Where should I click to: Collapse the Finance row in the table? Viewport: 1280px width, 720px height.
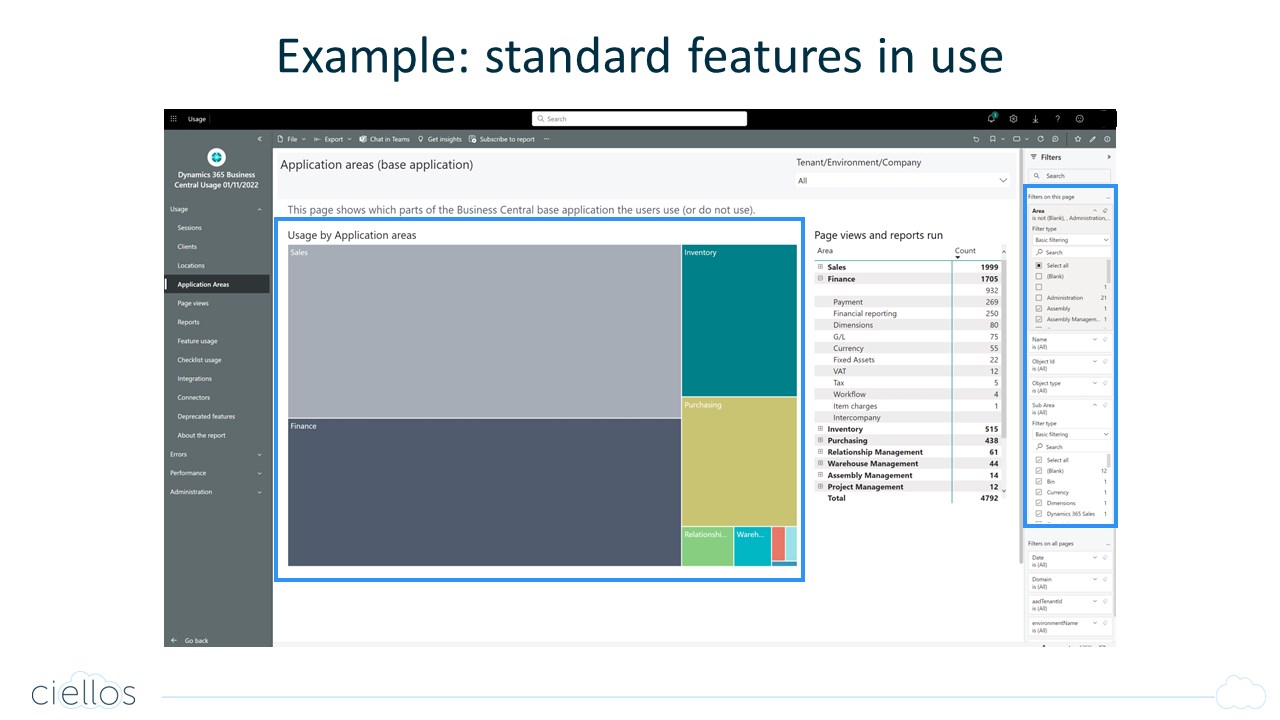[820, 279]
